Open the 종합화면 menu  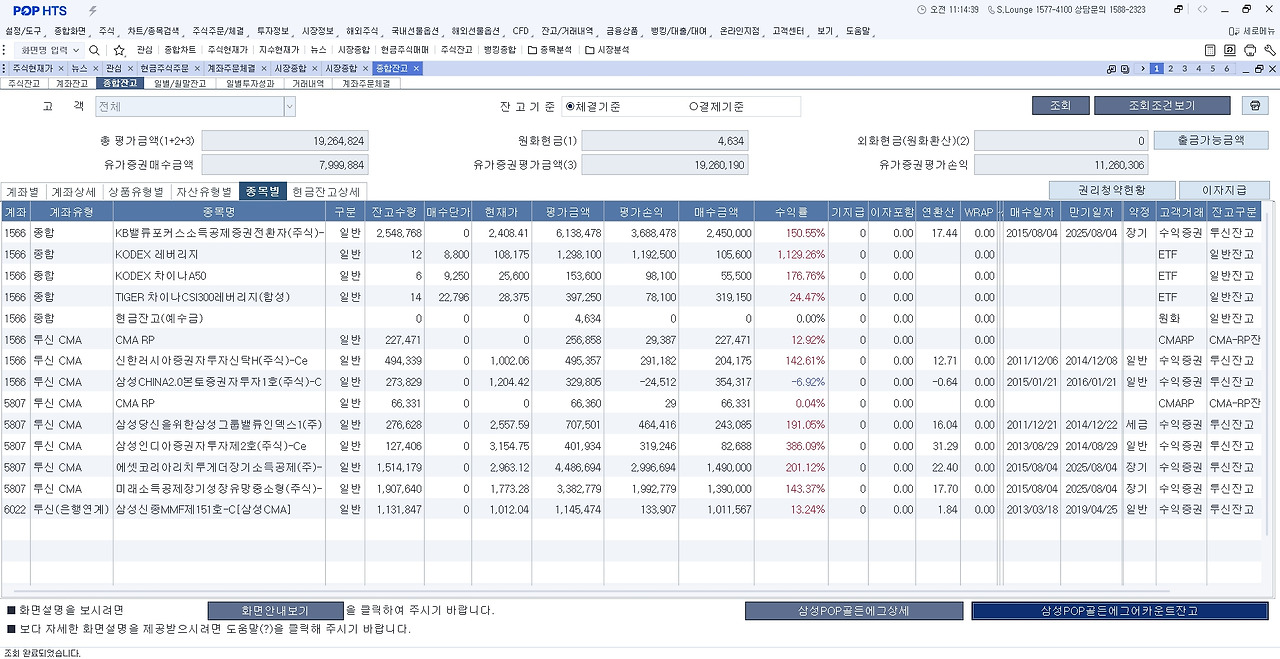pyautogui.click(x=71, y=31)
